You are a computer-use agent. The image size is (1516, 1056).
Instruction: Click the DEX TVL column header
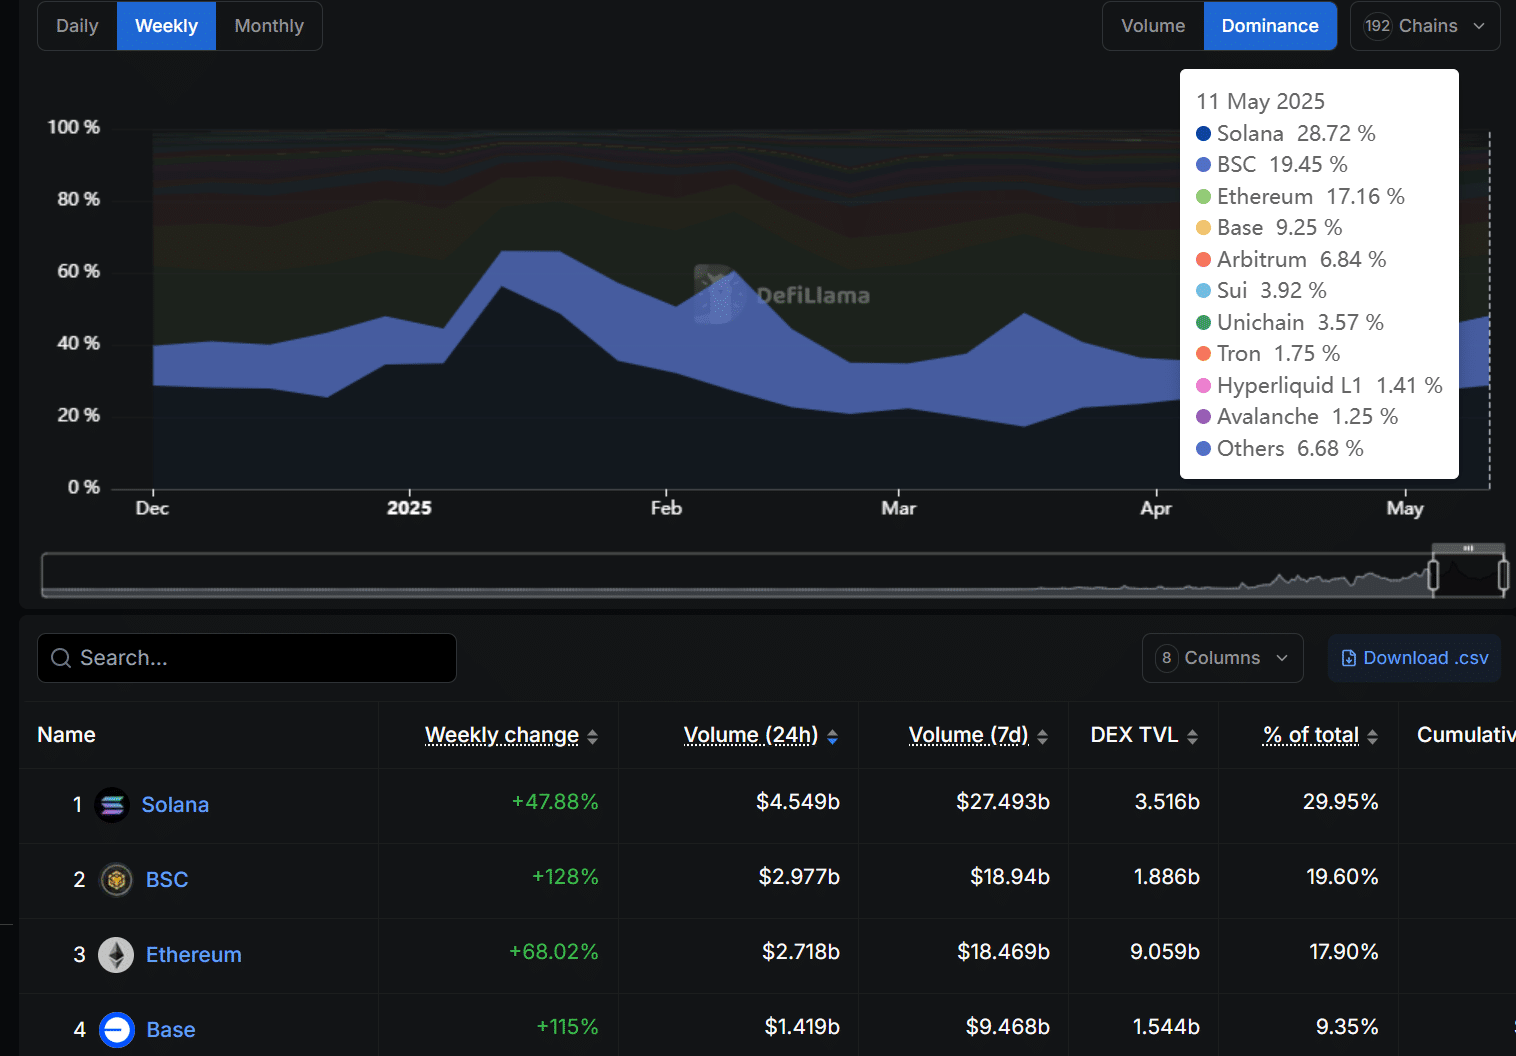(1135, 735)
